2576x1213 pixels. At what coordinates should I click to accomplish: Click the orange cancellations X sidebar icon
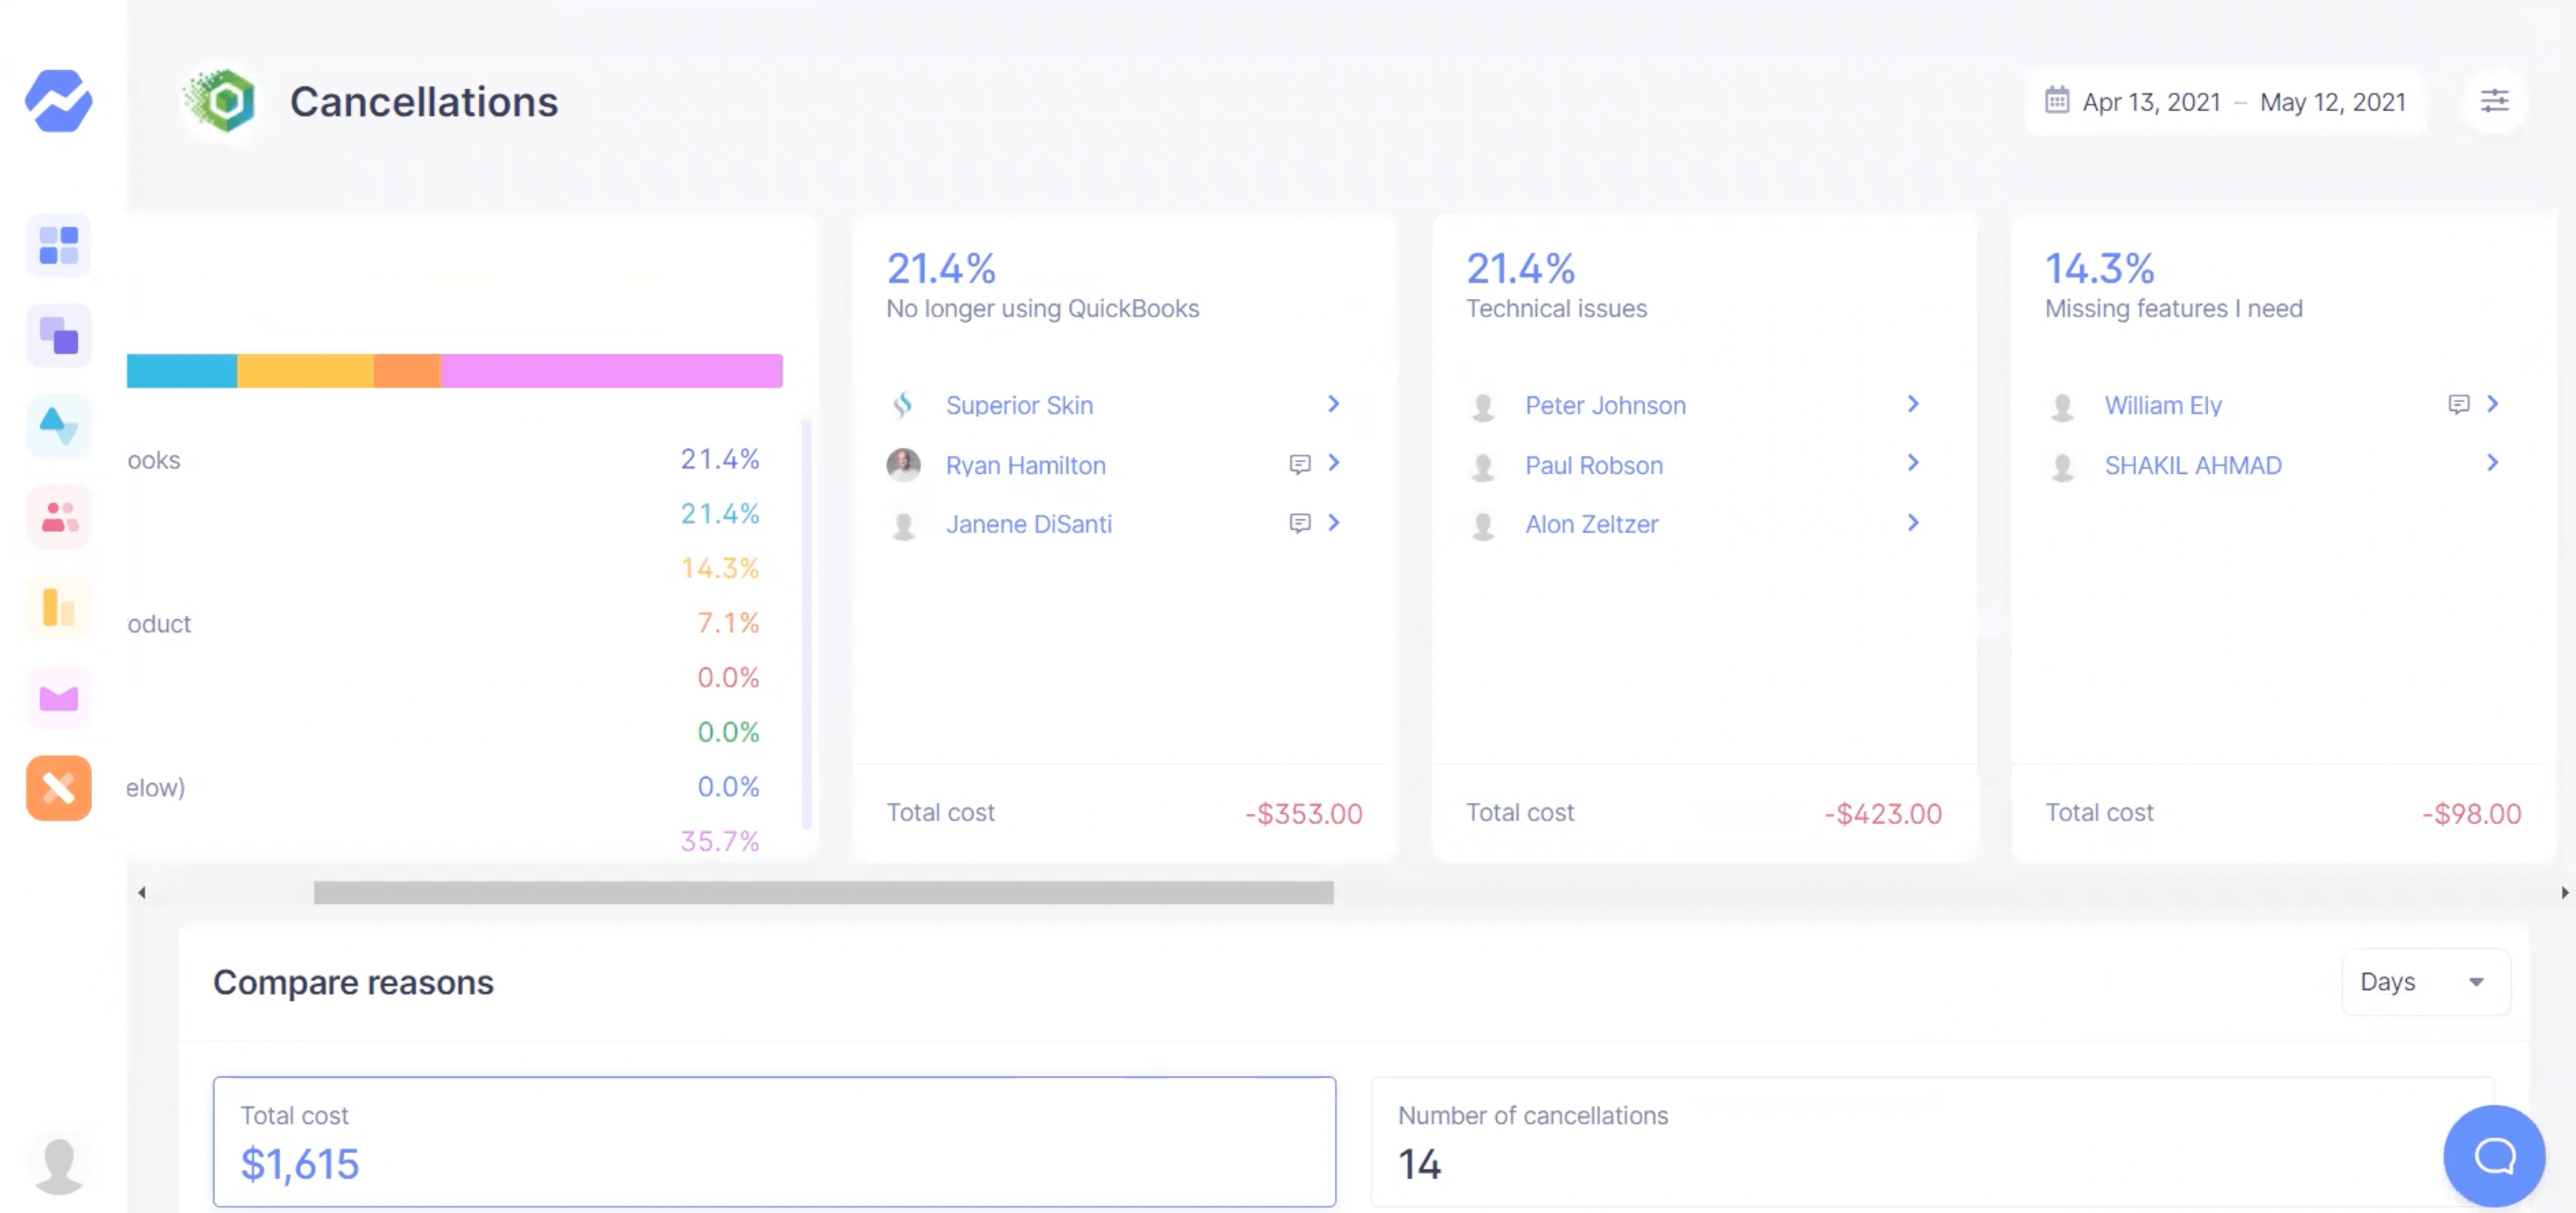[x=58, y=788]
